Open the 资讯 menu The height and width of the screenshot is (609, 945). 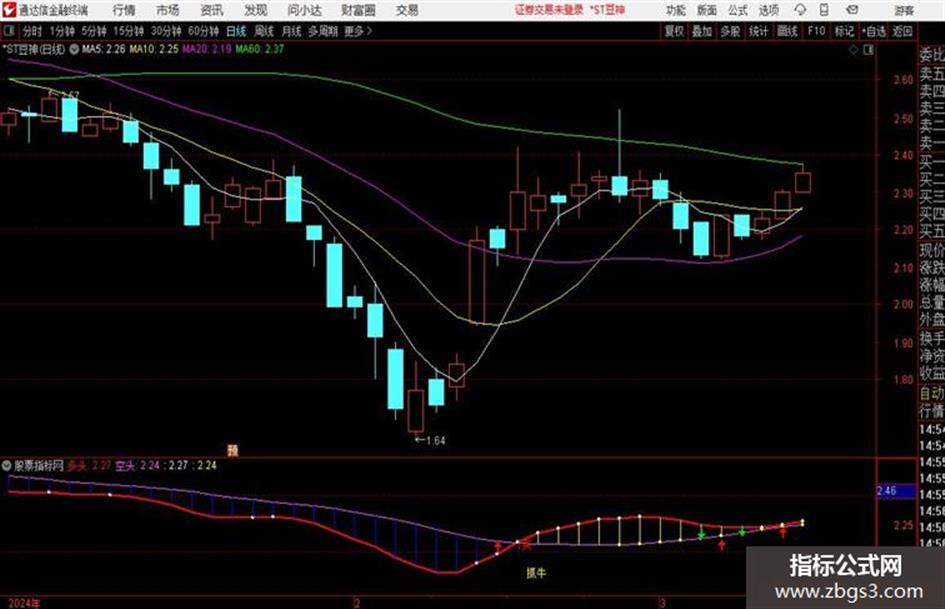[x=212, y=10]
